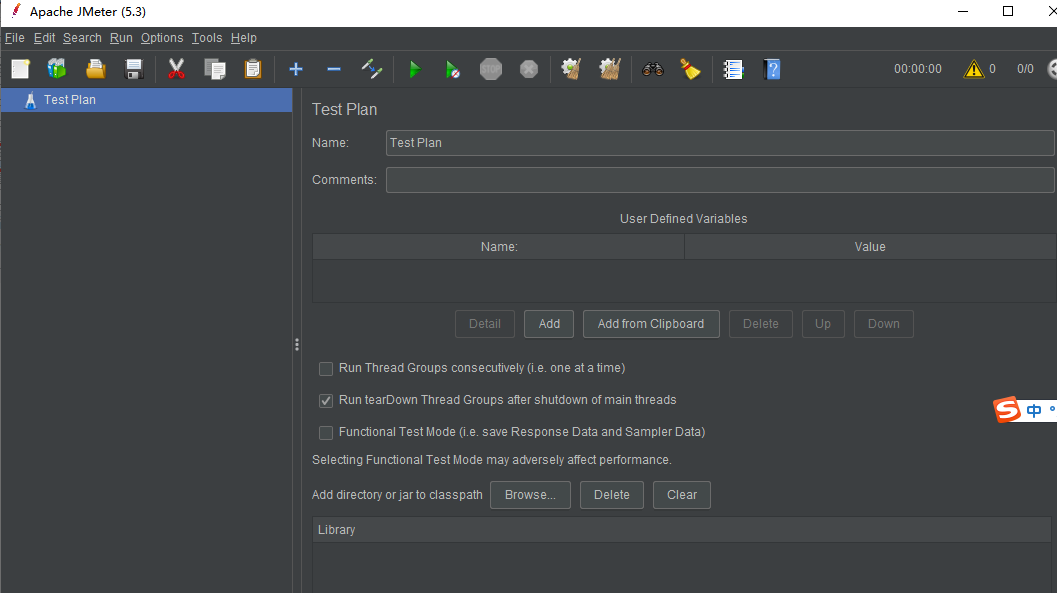This screenshot has width=1057, height=593.
Task: Click the classpath Delete button
Action: point(612,495)
